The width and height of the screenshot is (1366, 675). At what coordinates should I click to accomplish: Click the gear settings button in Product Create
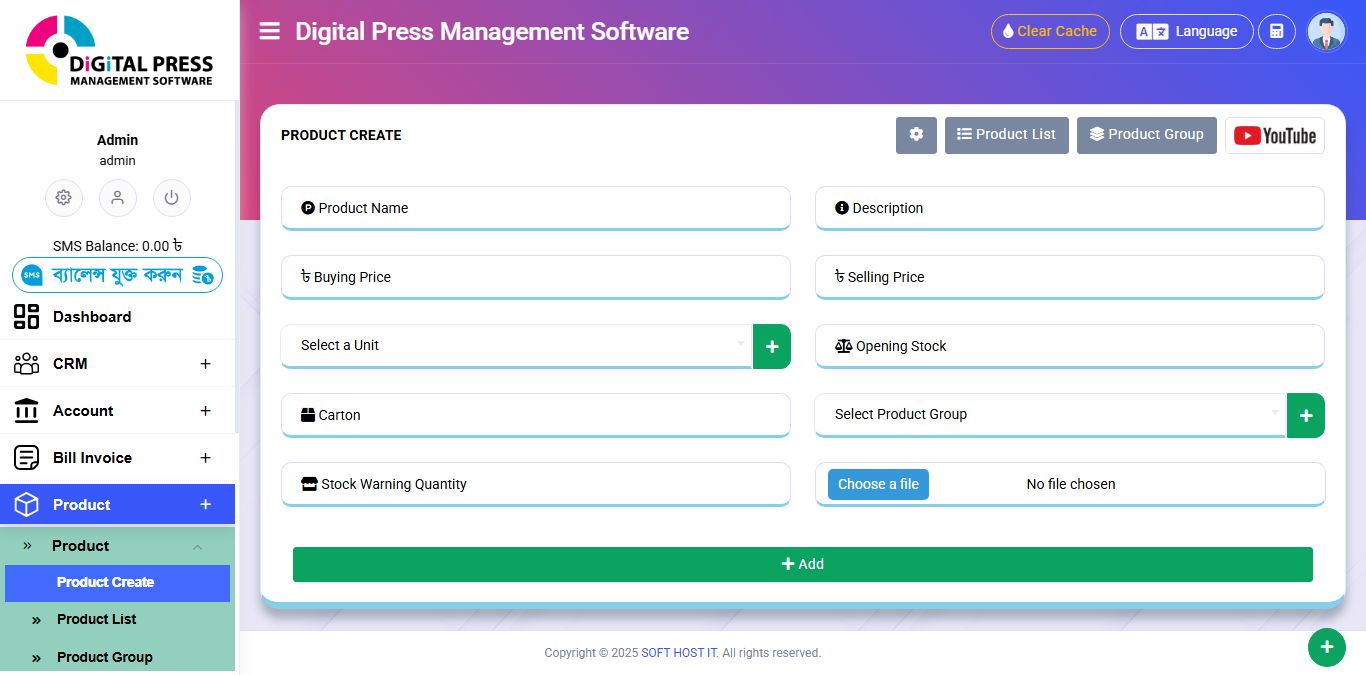916,135
